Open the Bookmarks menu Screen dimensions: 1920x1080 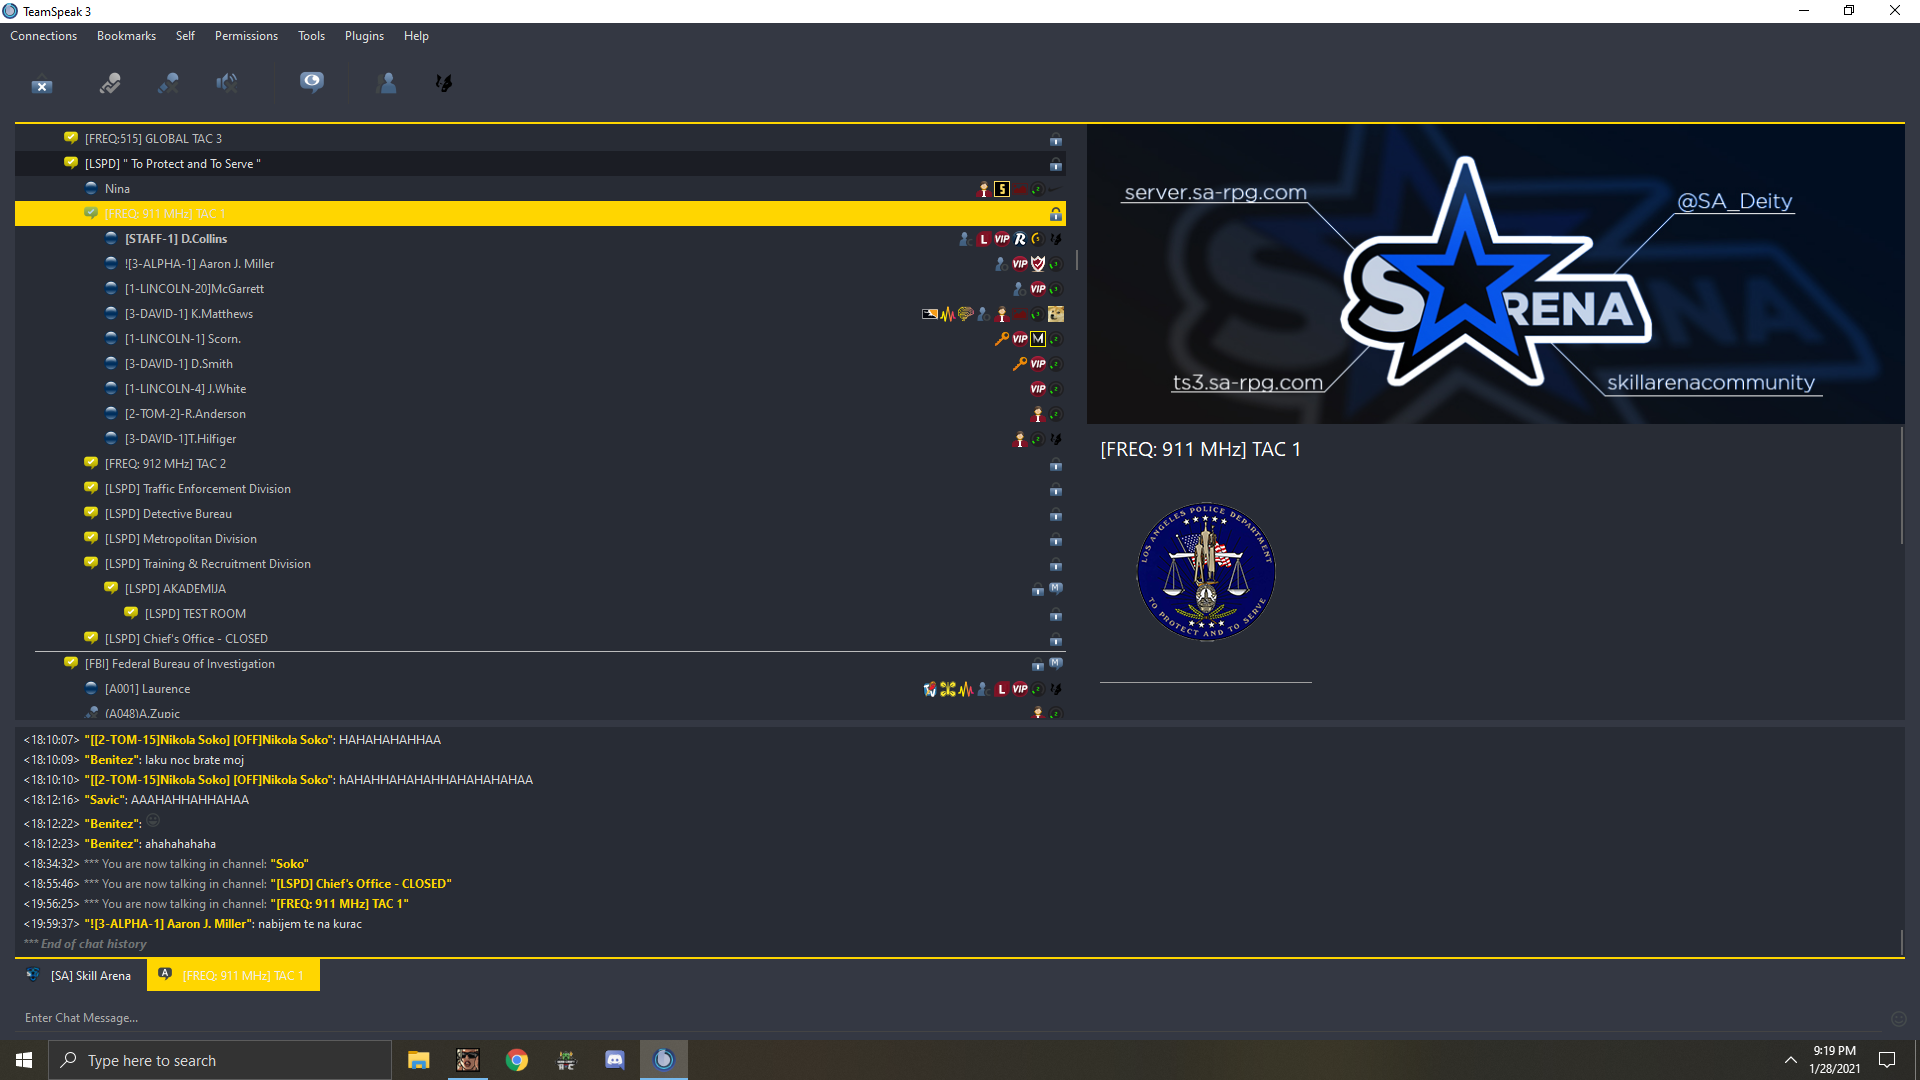126,36
